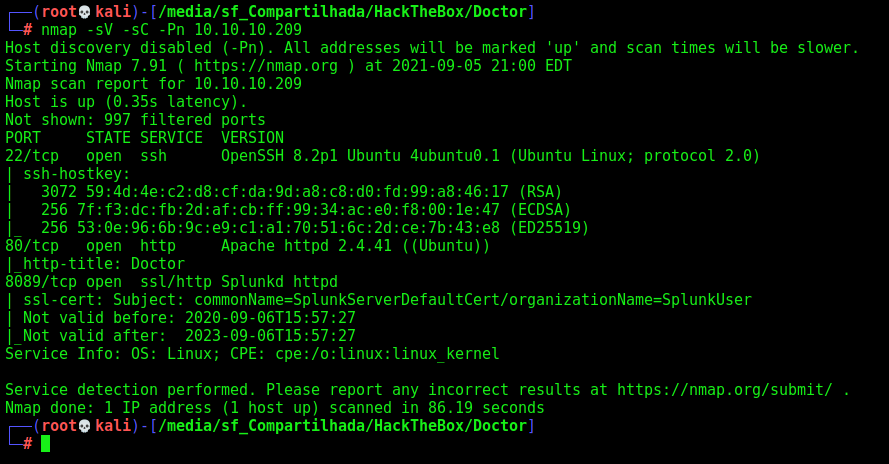Click the nmap -sV -sC -Pn command text
This screenshot has height=464, width=889.
point(171,29)
